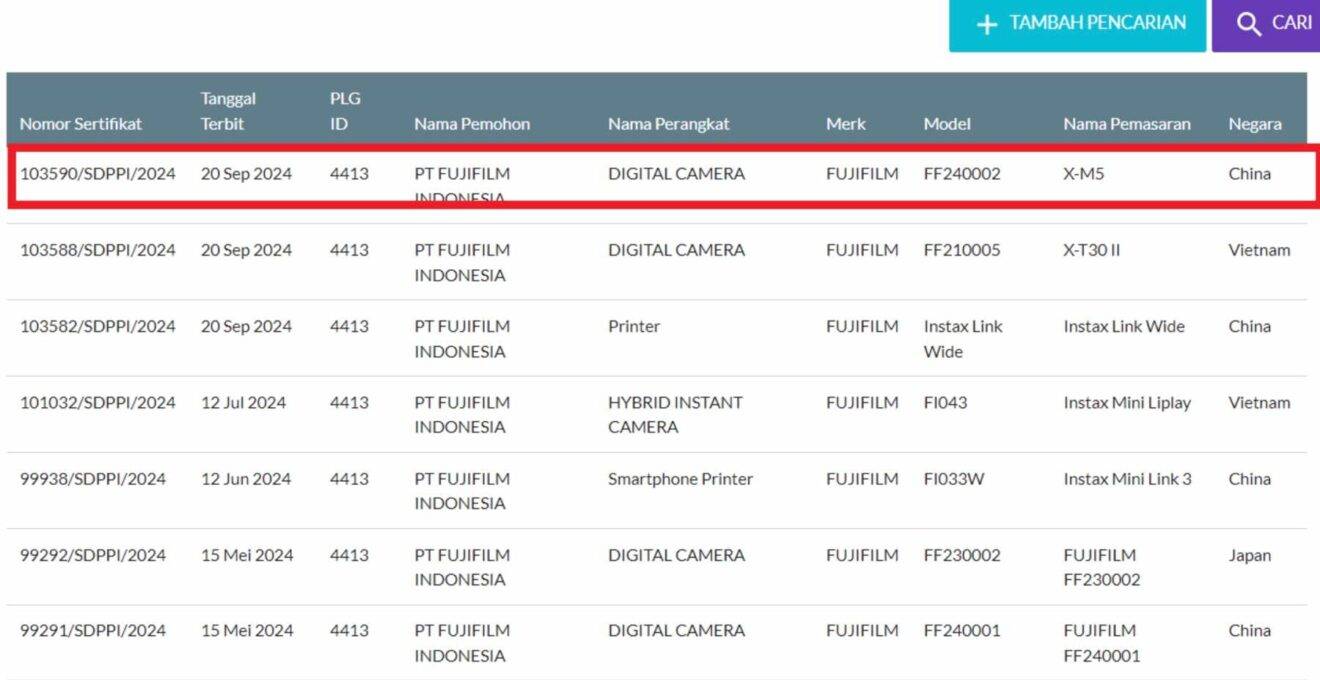Click the Nama Pemasaran column header
Viewport: 1320px width, 680px height.
[1127, 124]
